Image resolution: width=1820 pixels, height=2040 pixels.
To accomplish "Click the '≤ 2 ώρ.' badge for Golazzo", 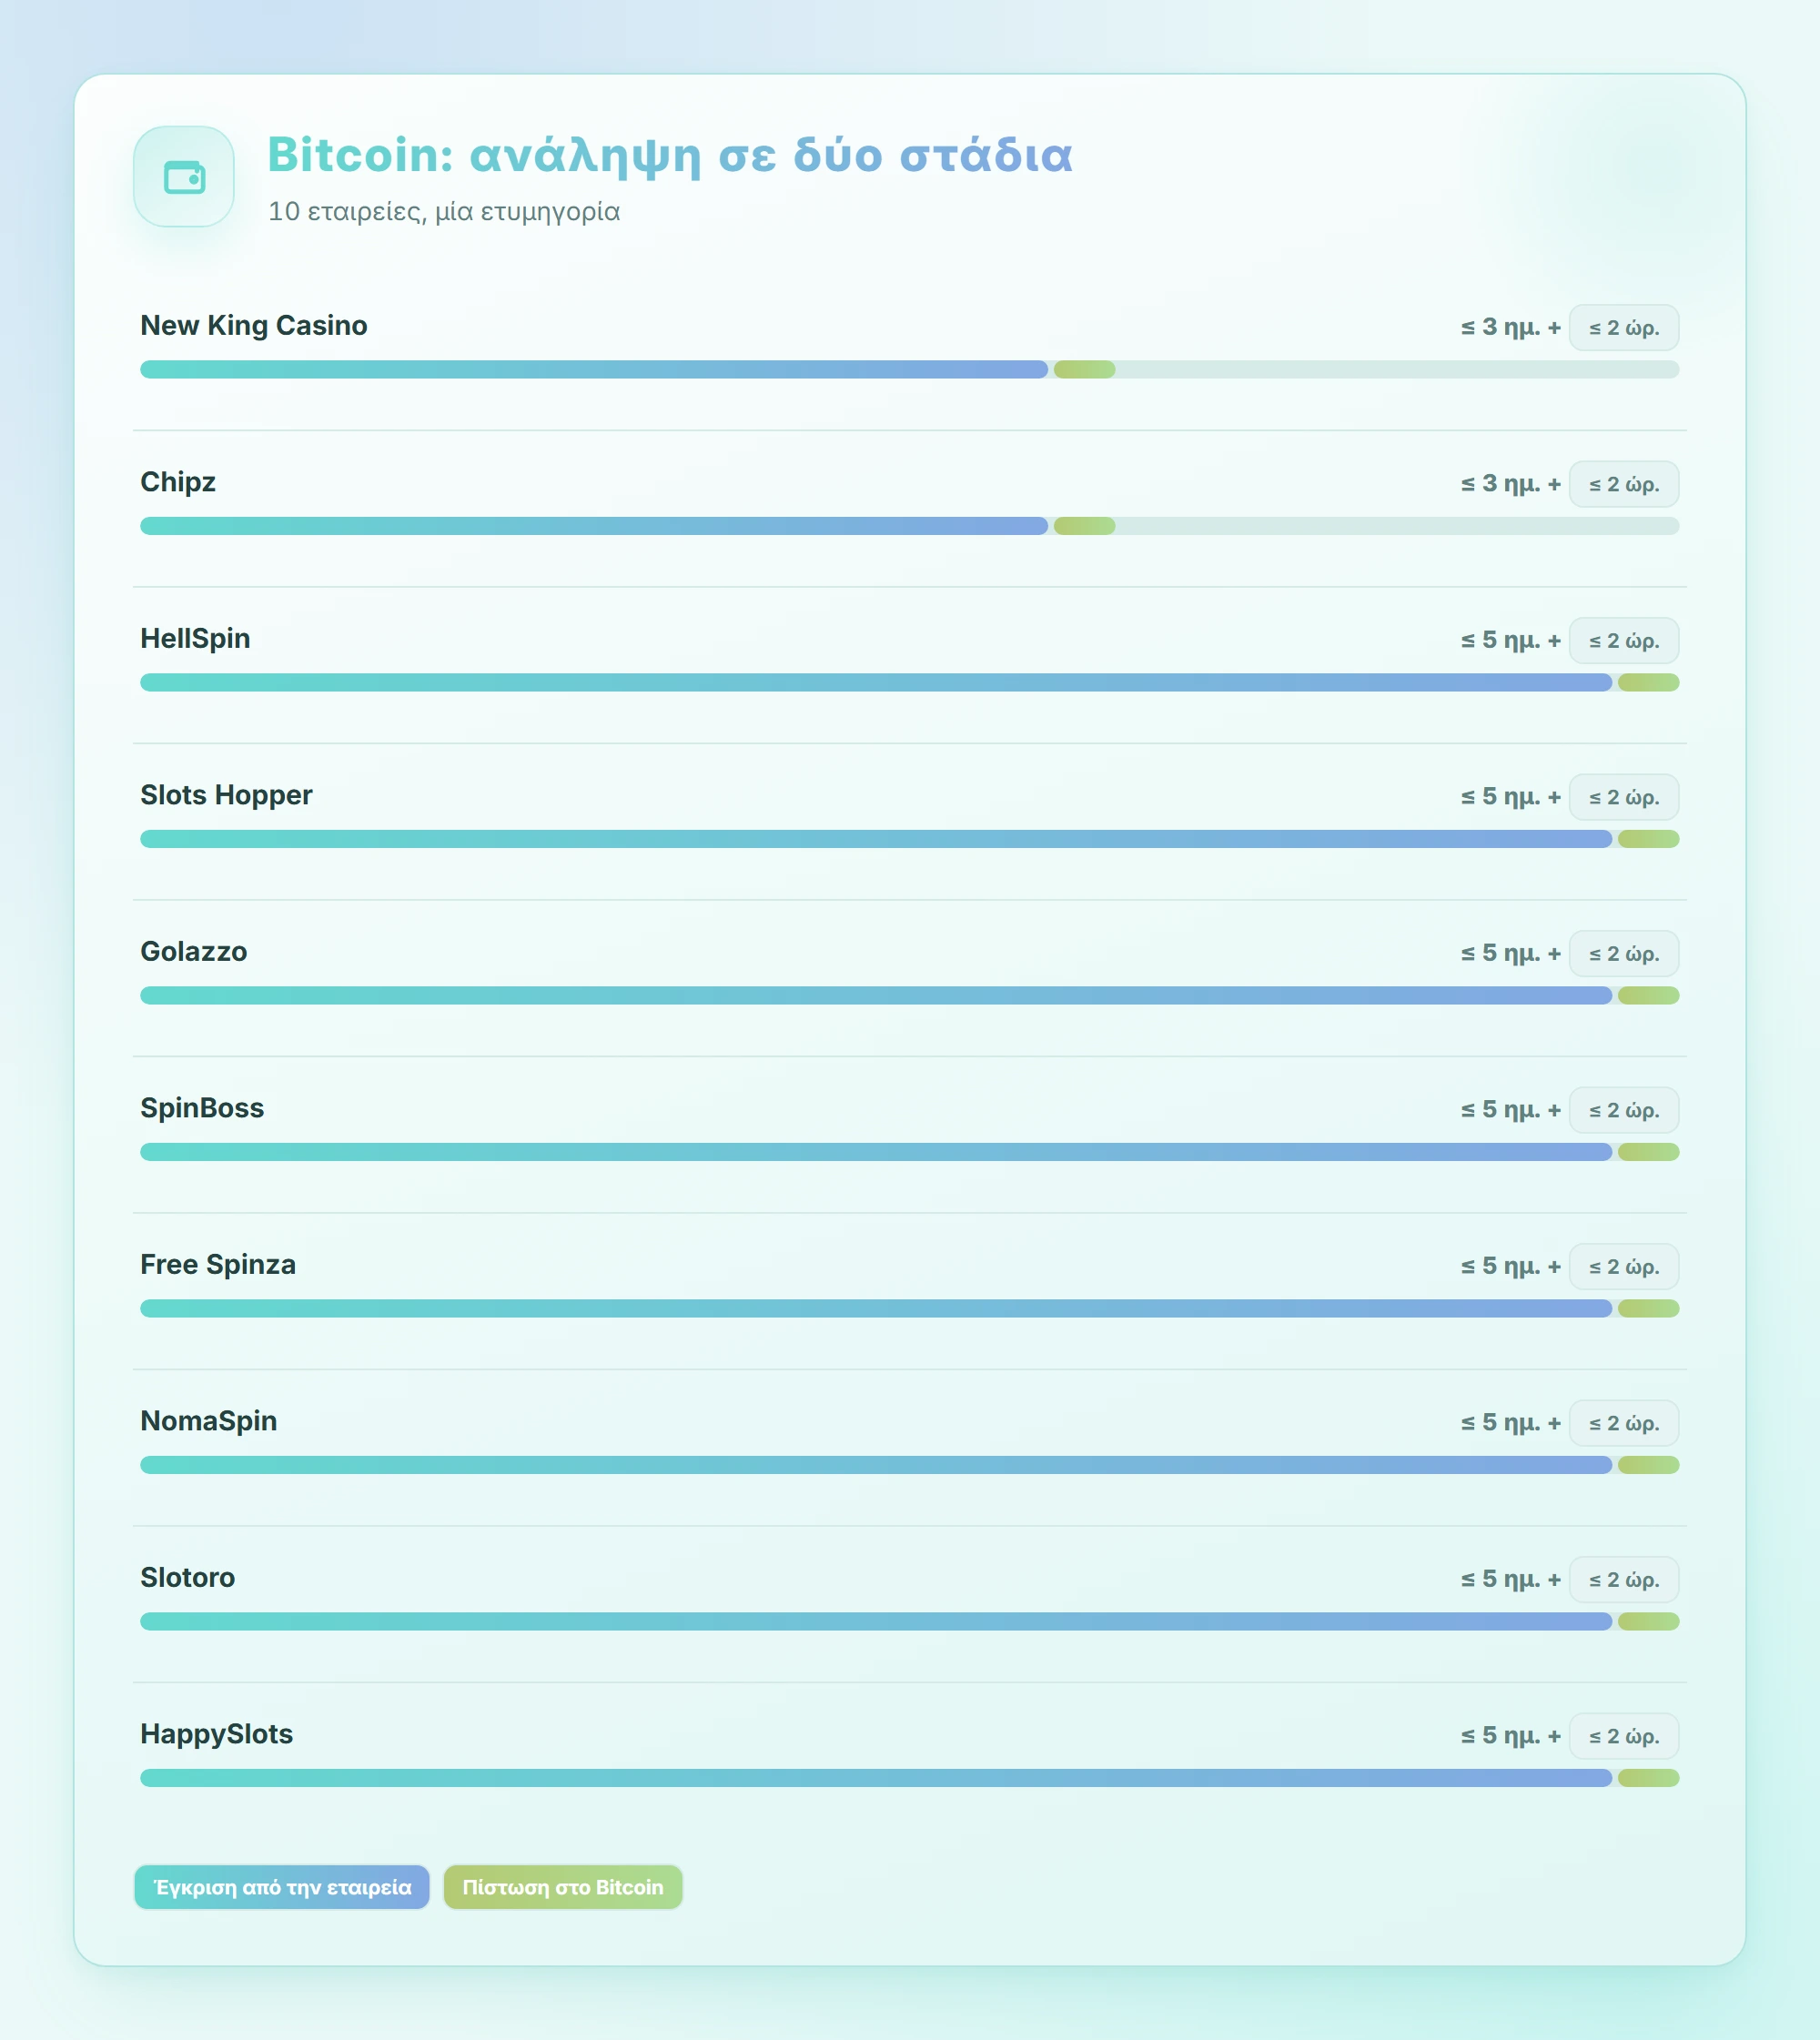I will pos(1624,954).
